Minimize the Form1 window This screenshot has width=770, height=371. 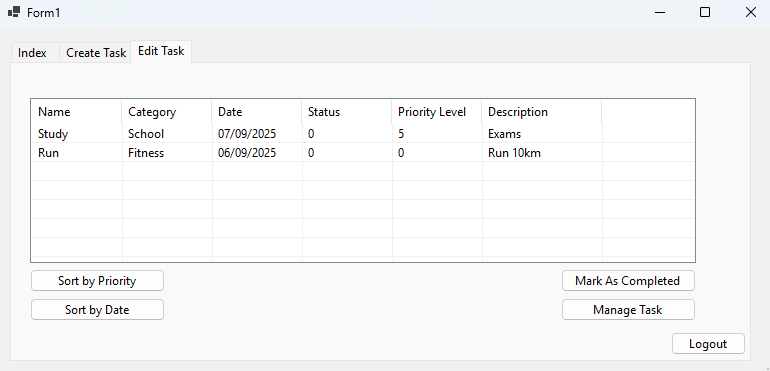point(660,12)
